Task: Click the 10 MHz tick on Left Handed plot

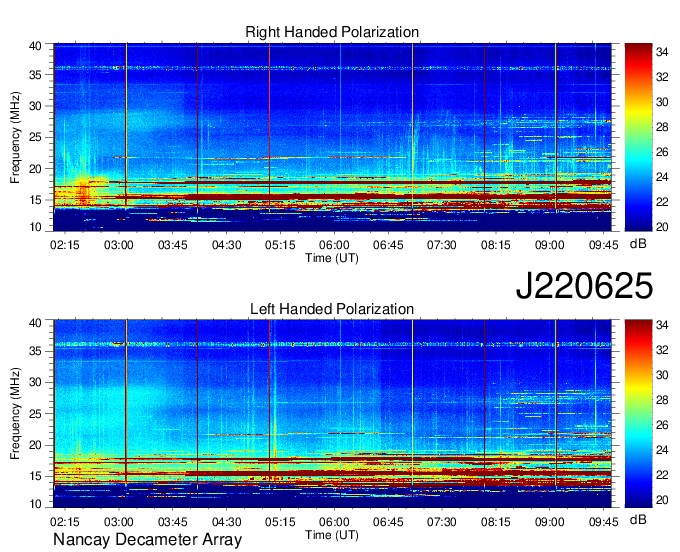Action: click(36, 504)
